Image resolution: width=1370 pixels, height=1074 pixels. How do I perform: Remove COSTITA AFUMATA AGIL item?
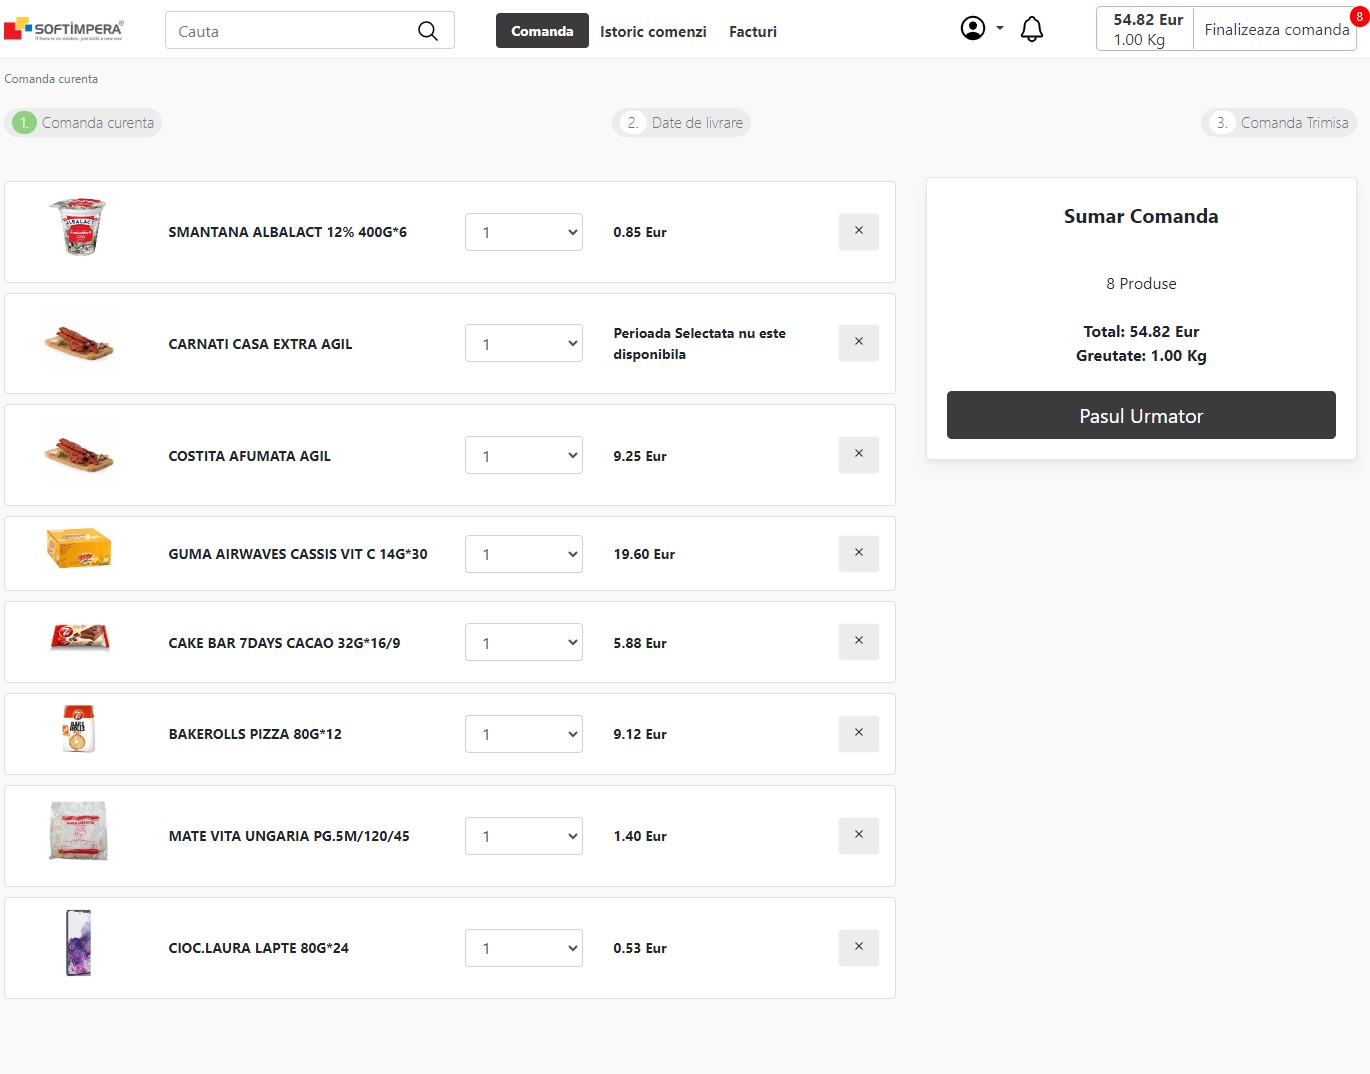pyautogui.click(x=859, y=454)
